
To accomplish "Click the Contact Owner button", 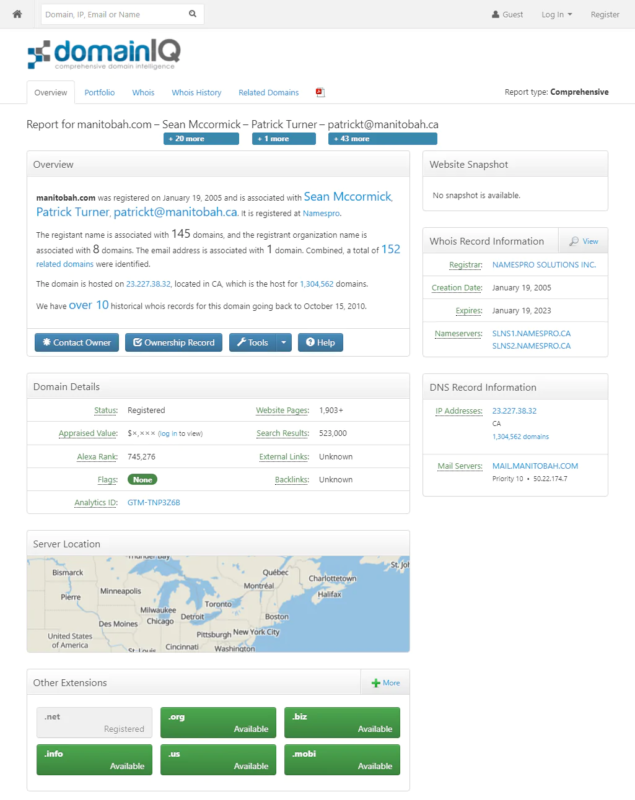I will click(77, 342).
